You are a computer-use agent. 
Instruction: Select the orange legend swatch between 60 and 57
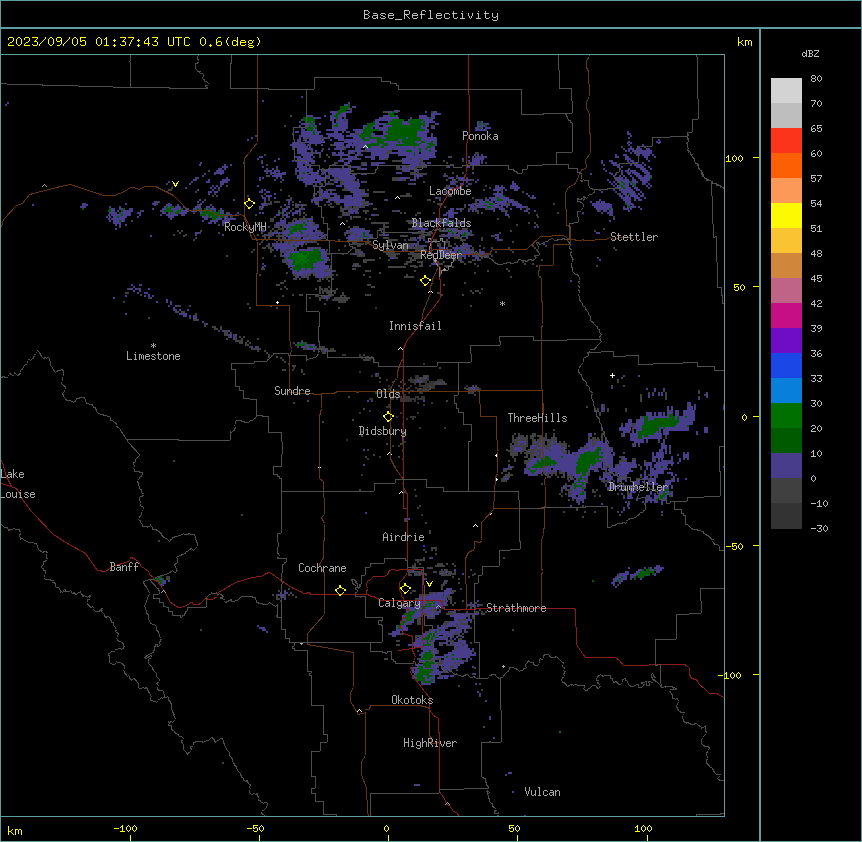[x=786, y=165]
